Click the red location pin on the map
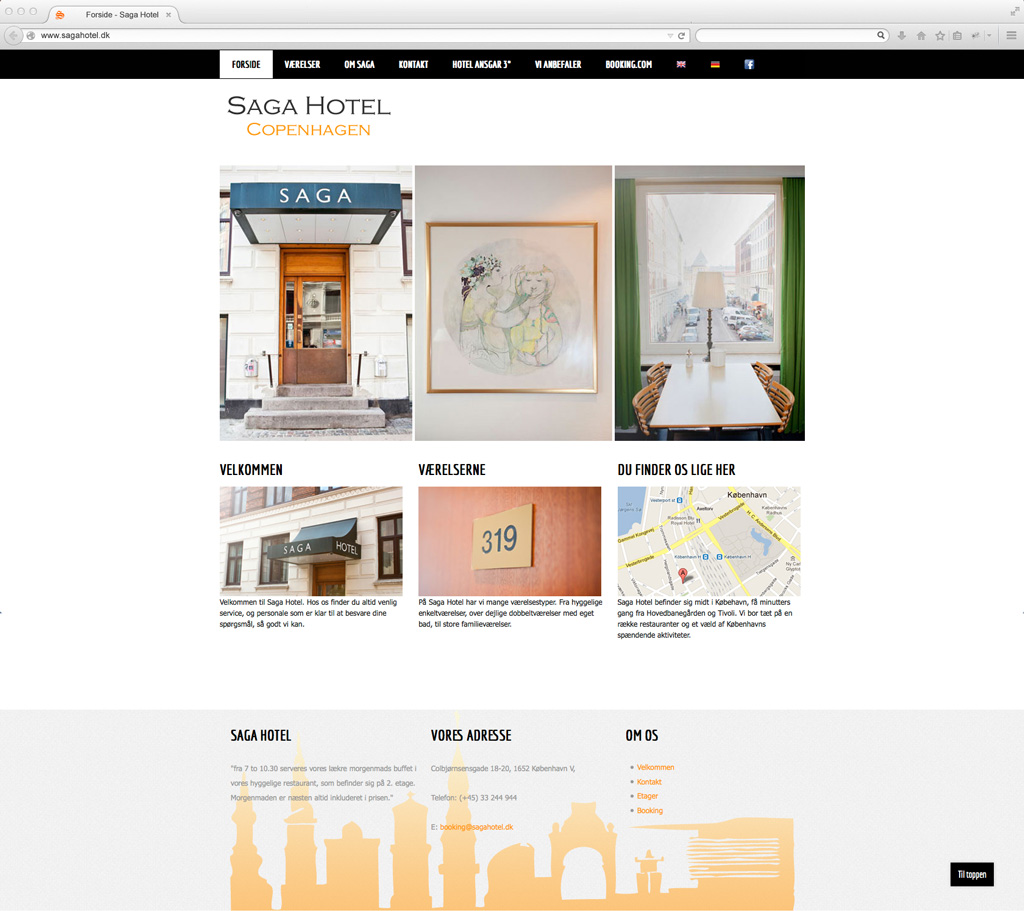The width and height of the screenshot is (1024, 911). 683,575
